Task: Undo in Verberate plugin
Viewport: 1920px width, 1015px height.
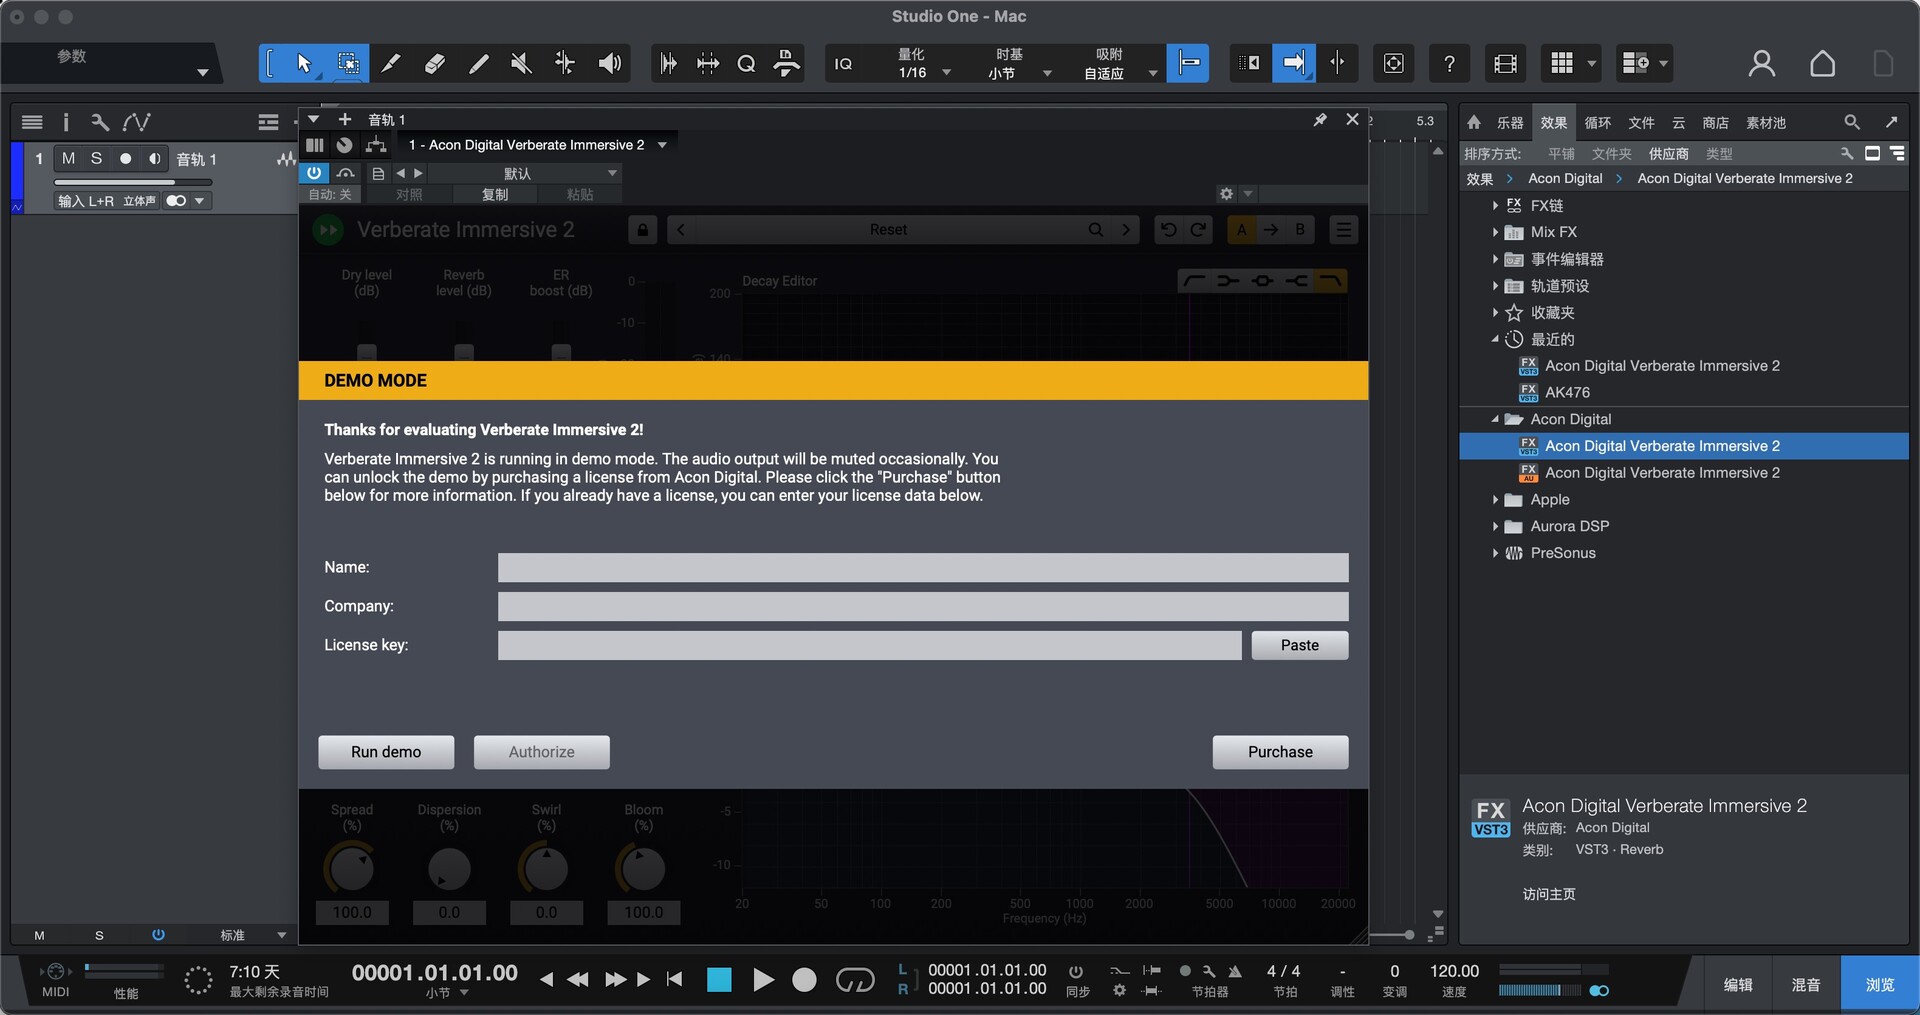Action: click(1168, 230)
